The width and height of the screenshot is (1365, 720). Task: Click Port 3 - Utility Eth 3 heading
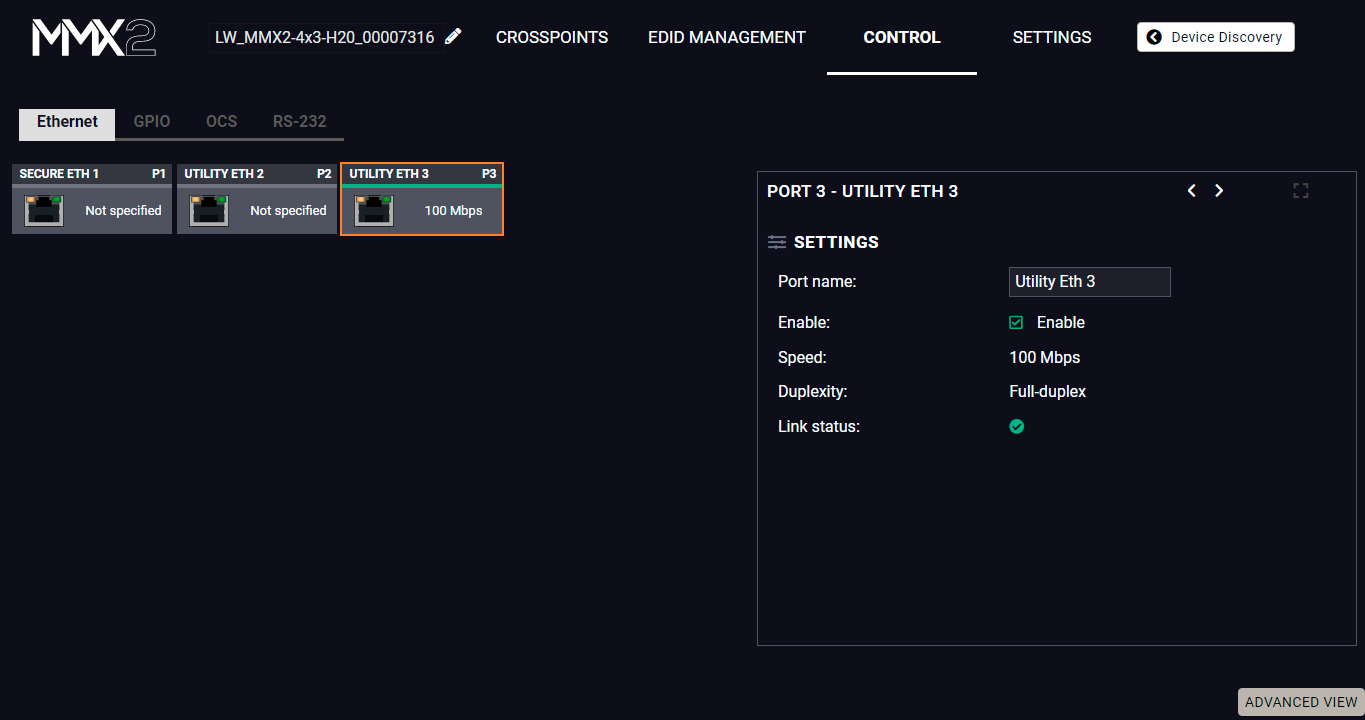pyautogui.click(x=863, y=191)
